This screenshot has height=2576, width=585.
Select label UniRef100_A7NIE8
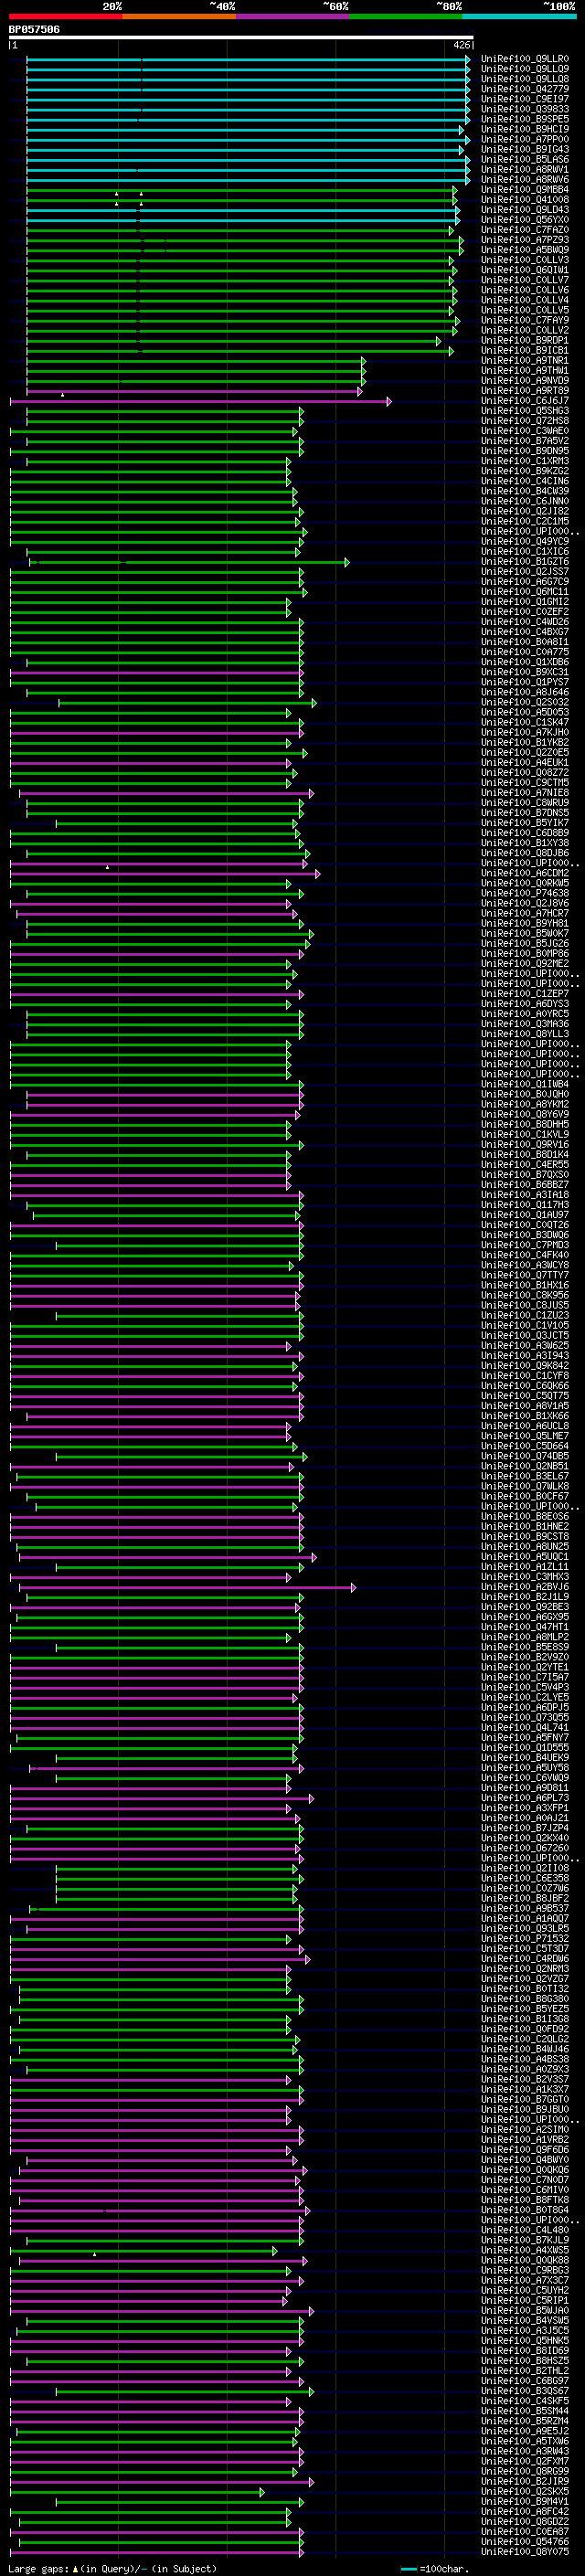[525, 793]
